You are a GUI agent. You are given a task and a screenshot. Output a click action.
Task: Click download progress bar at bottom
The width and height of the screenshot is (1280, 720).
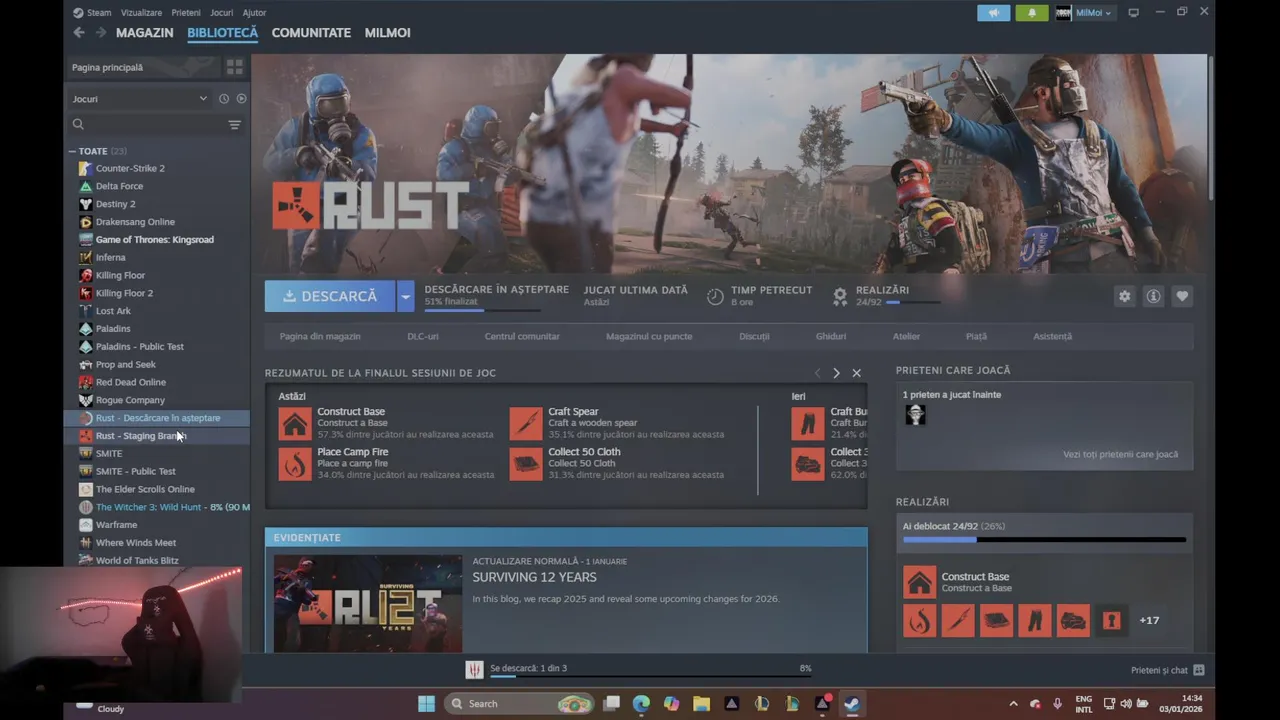coord(650,677)
